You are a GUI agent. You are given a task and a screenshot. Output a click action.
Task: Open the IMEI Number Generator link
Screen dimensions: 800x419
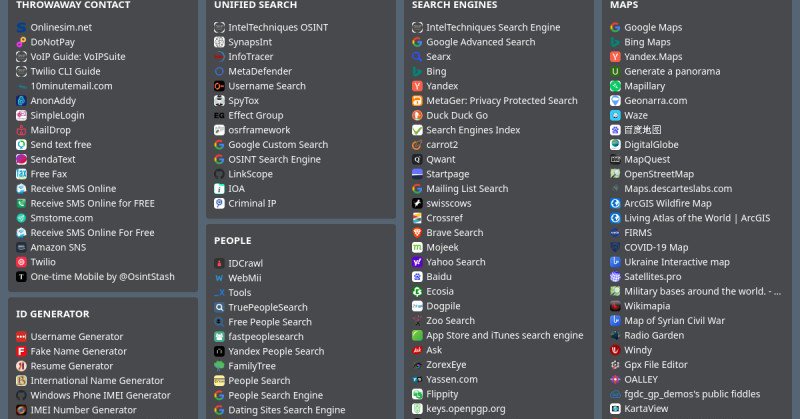[x=83, y=410]
